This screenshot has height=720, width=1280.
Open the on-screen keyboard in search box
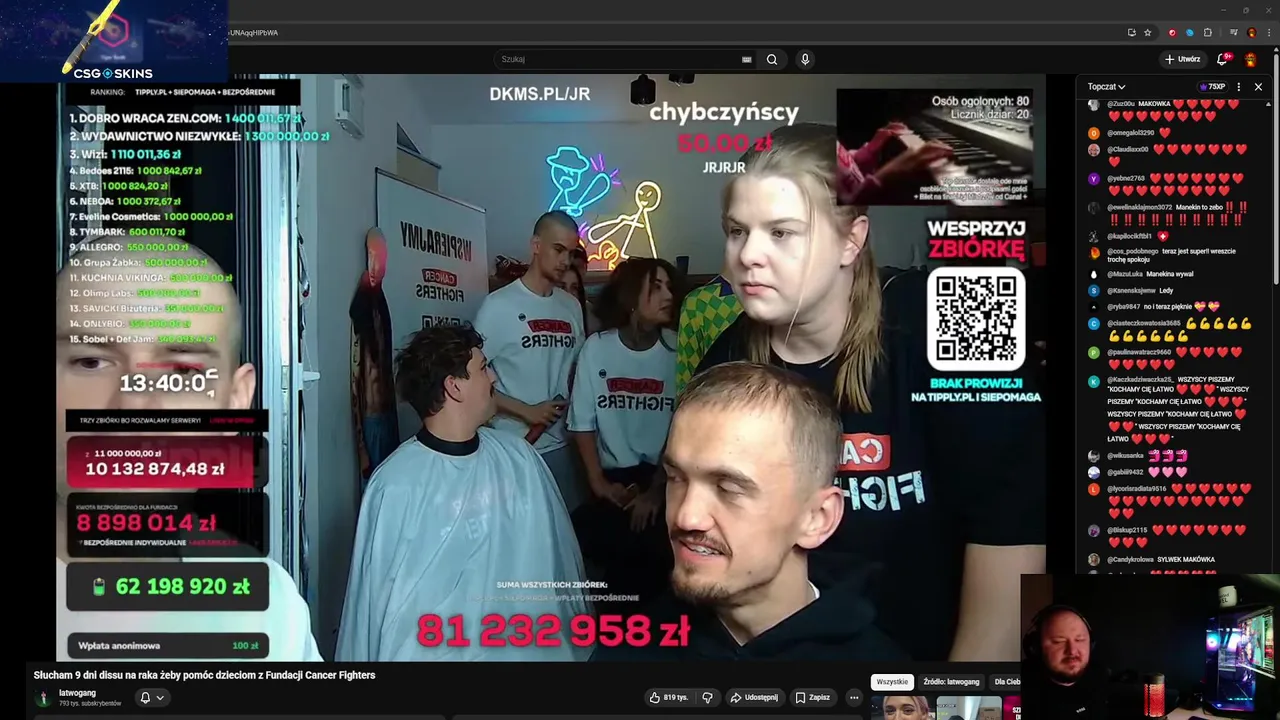click(x=746, y=59)
